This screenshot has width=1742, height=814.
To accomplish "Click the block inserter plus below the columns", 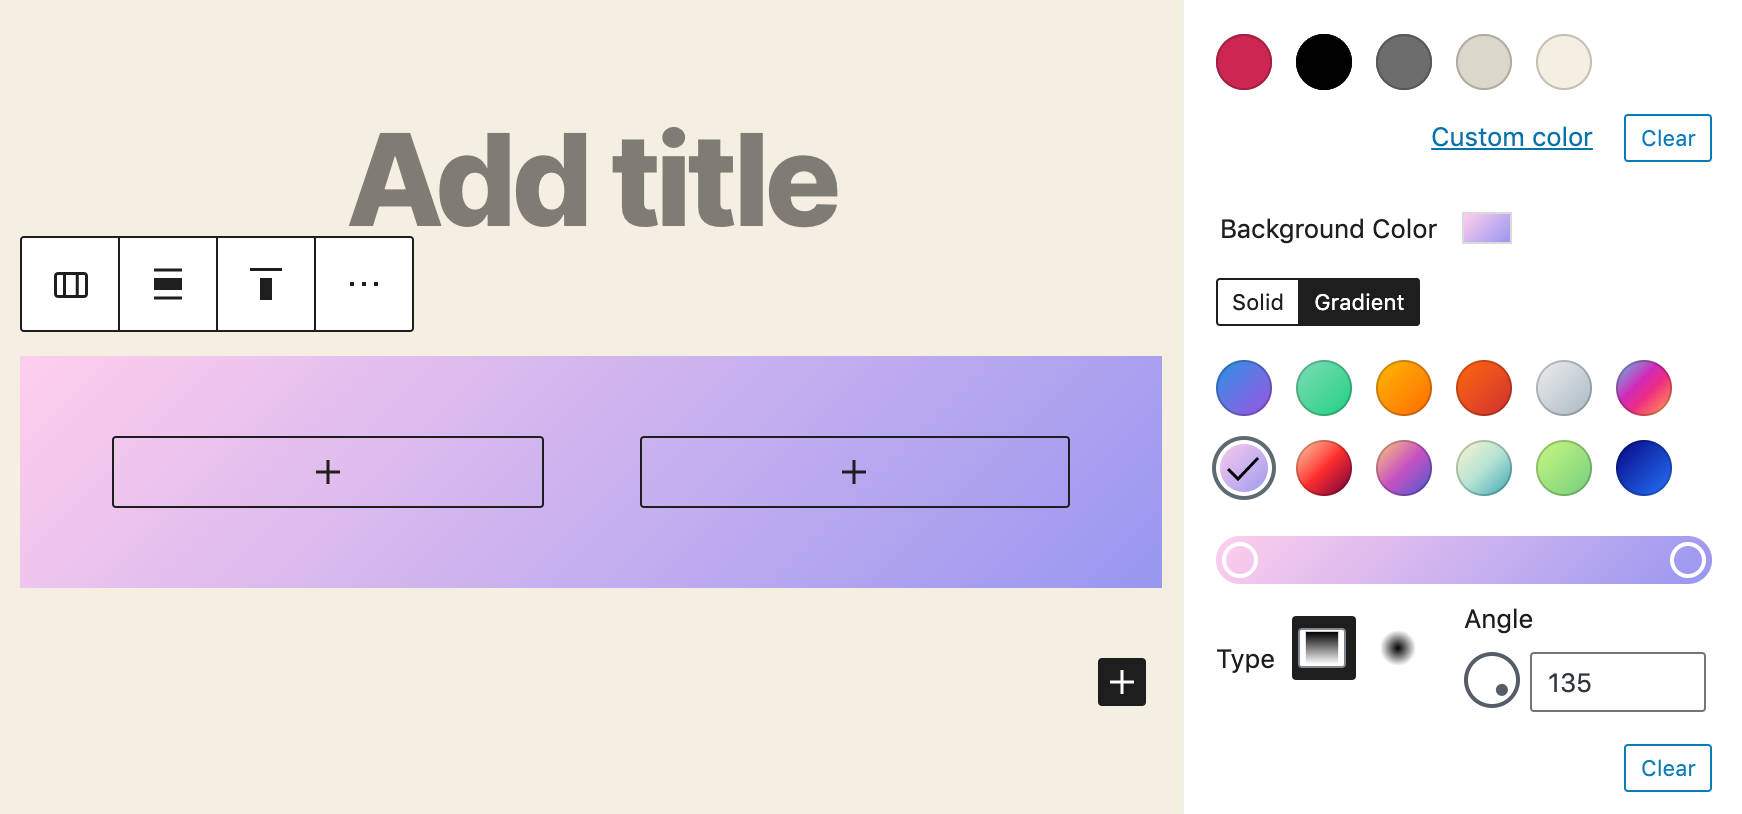I will tap(1121, 682).
